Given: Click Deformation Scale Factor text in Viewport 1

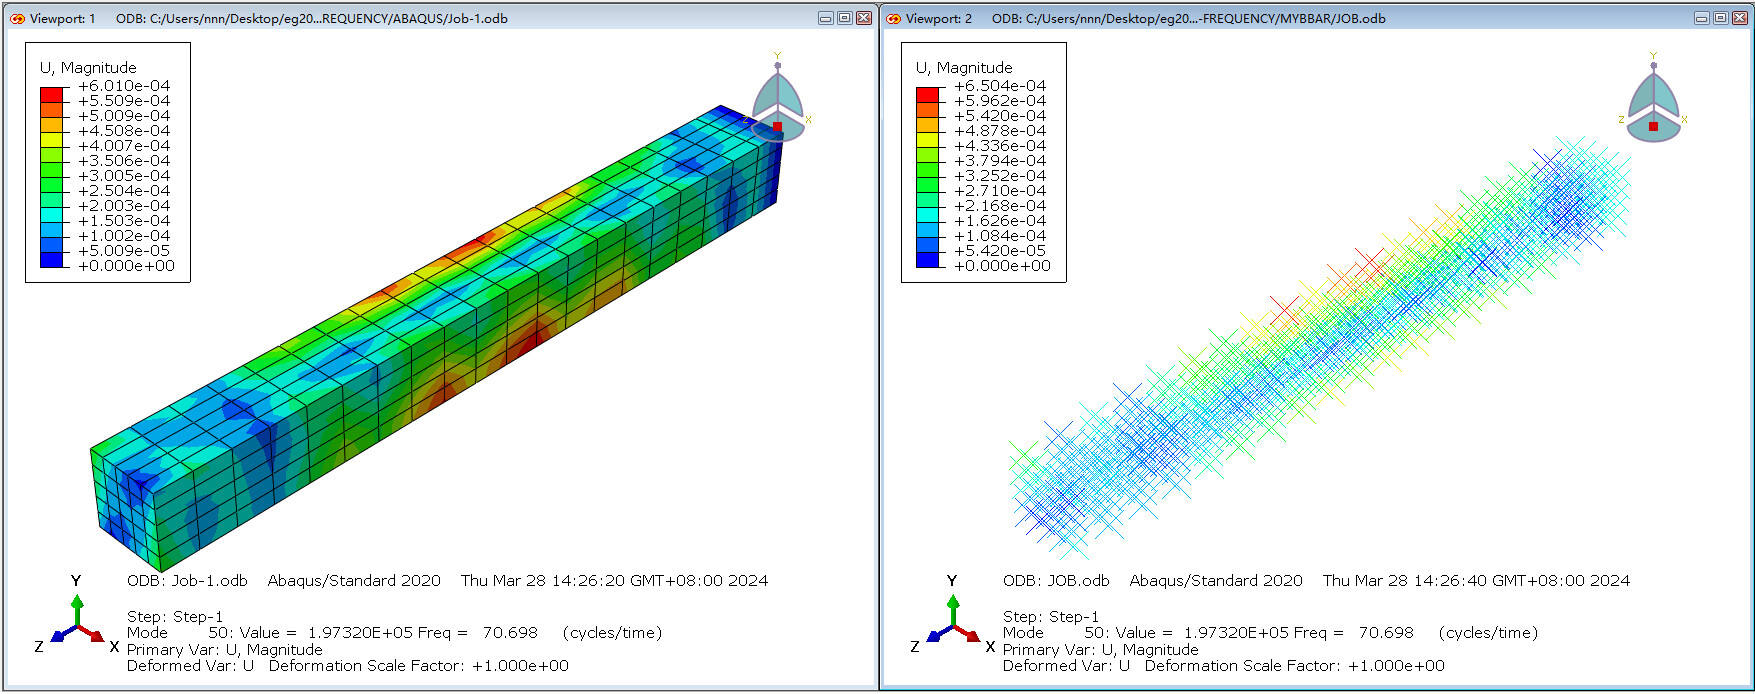Looking at the screenshot, I should click(418, 666).
